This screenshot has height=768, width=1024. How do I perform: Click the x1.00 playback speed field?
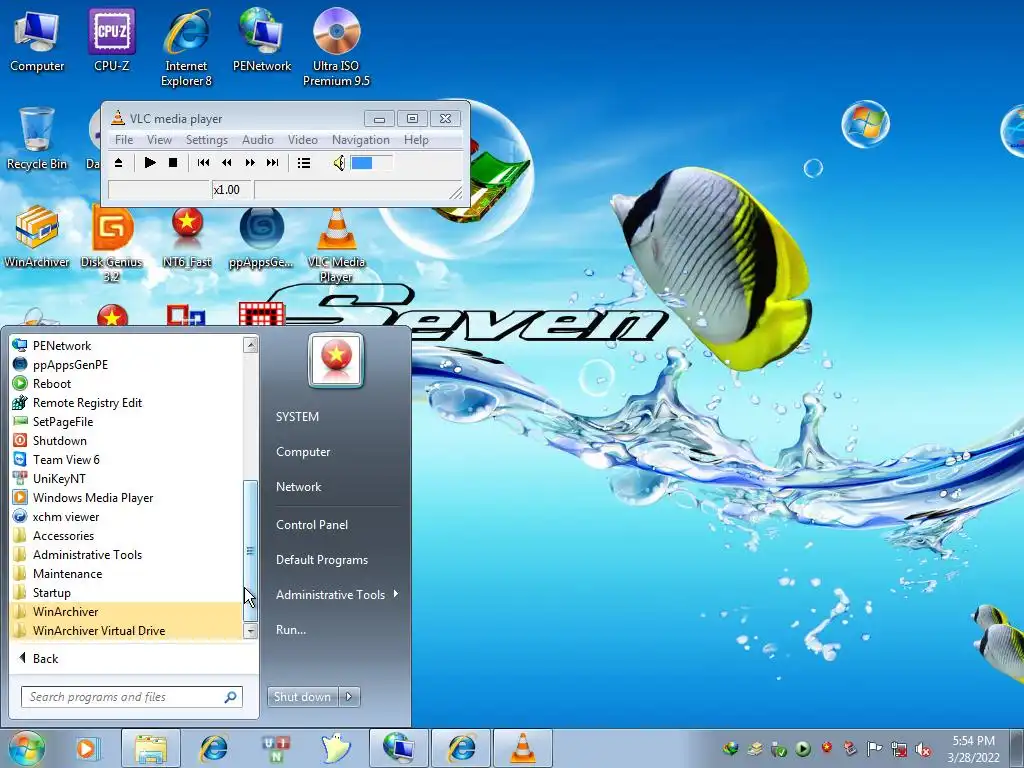click(232, 190)
